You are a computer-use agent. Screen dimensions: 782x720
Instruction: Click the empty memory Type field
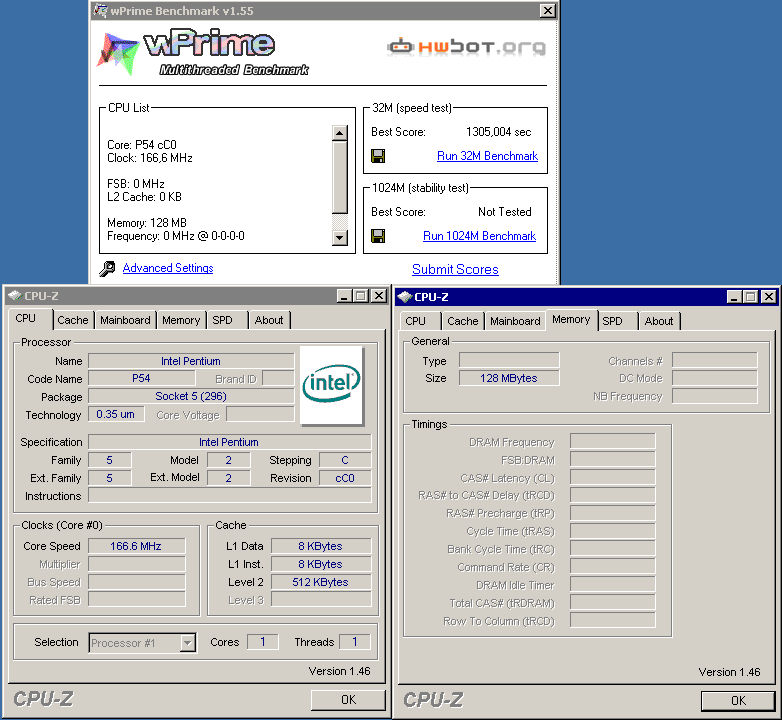[509, 360]
